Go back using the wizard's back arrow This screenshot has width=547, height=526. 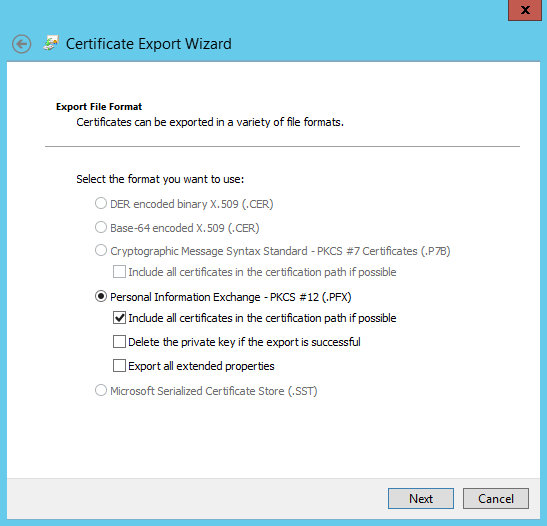[x=21, y=44]
